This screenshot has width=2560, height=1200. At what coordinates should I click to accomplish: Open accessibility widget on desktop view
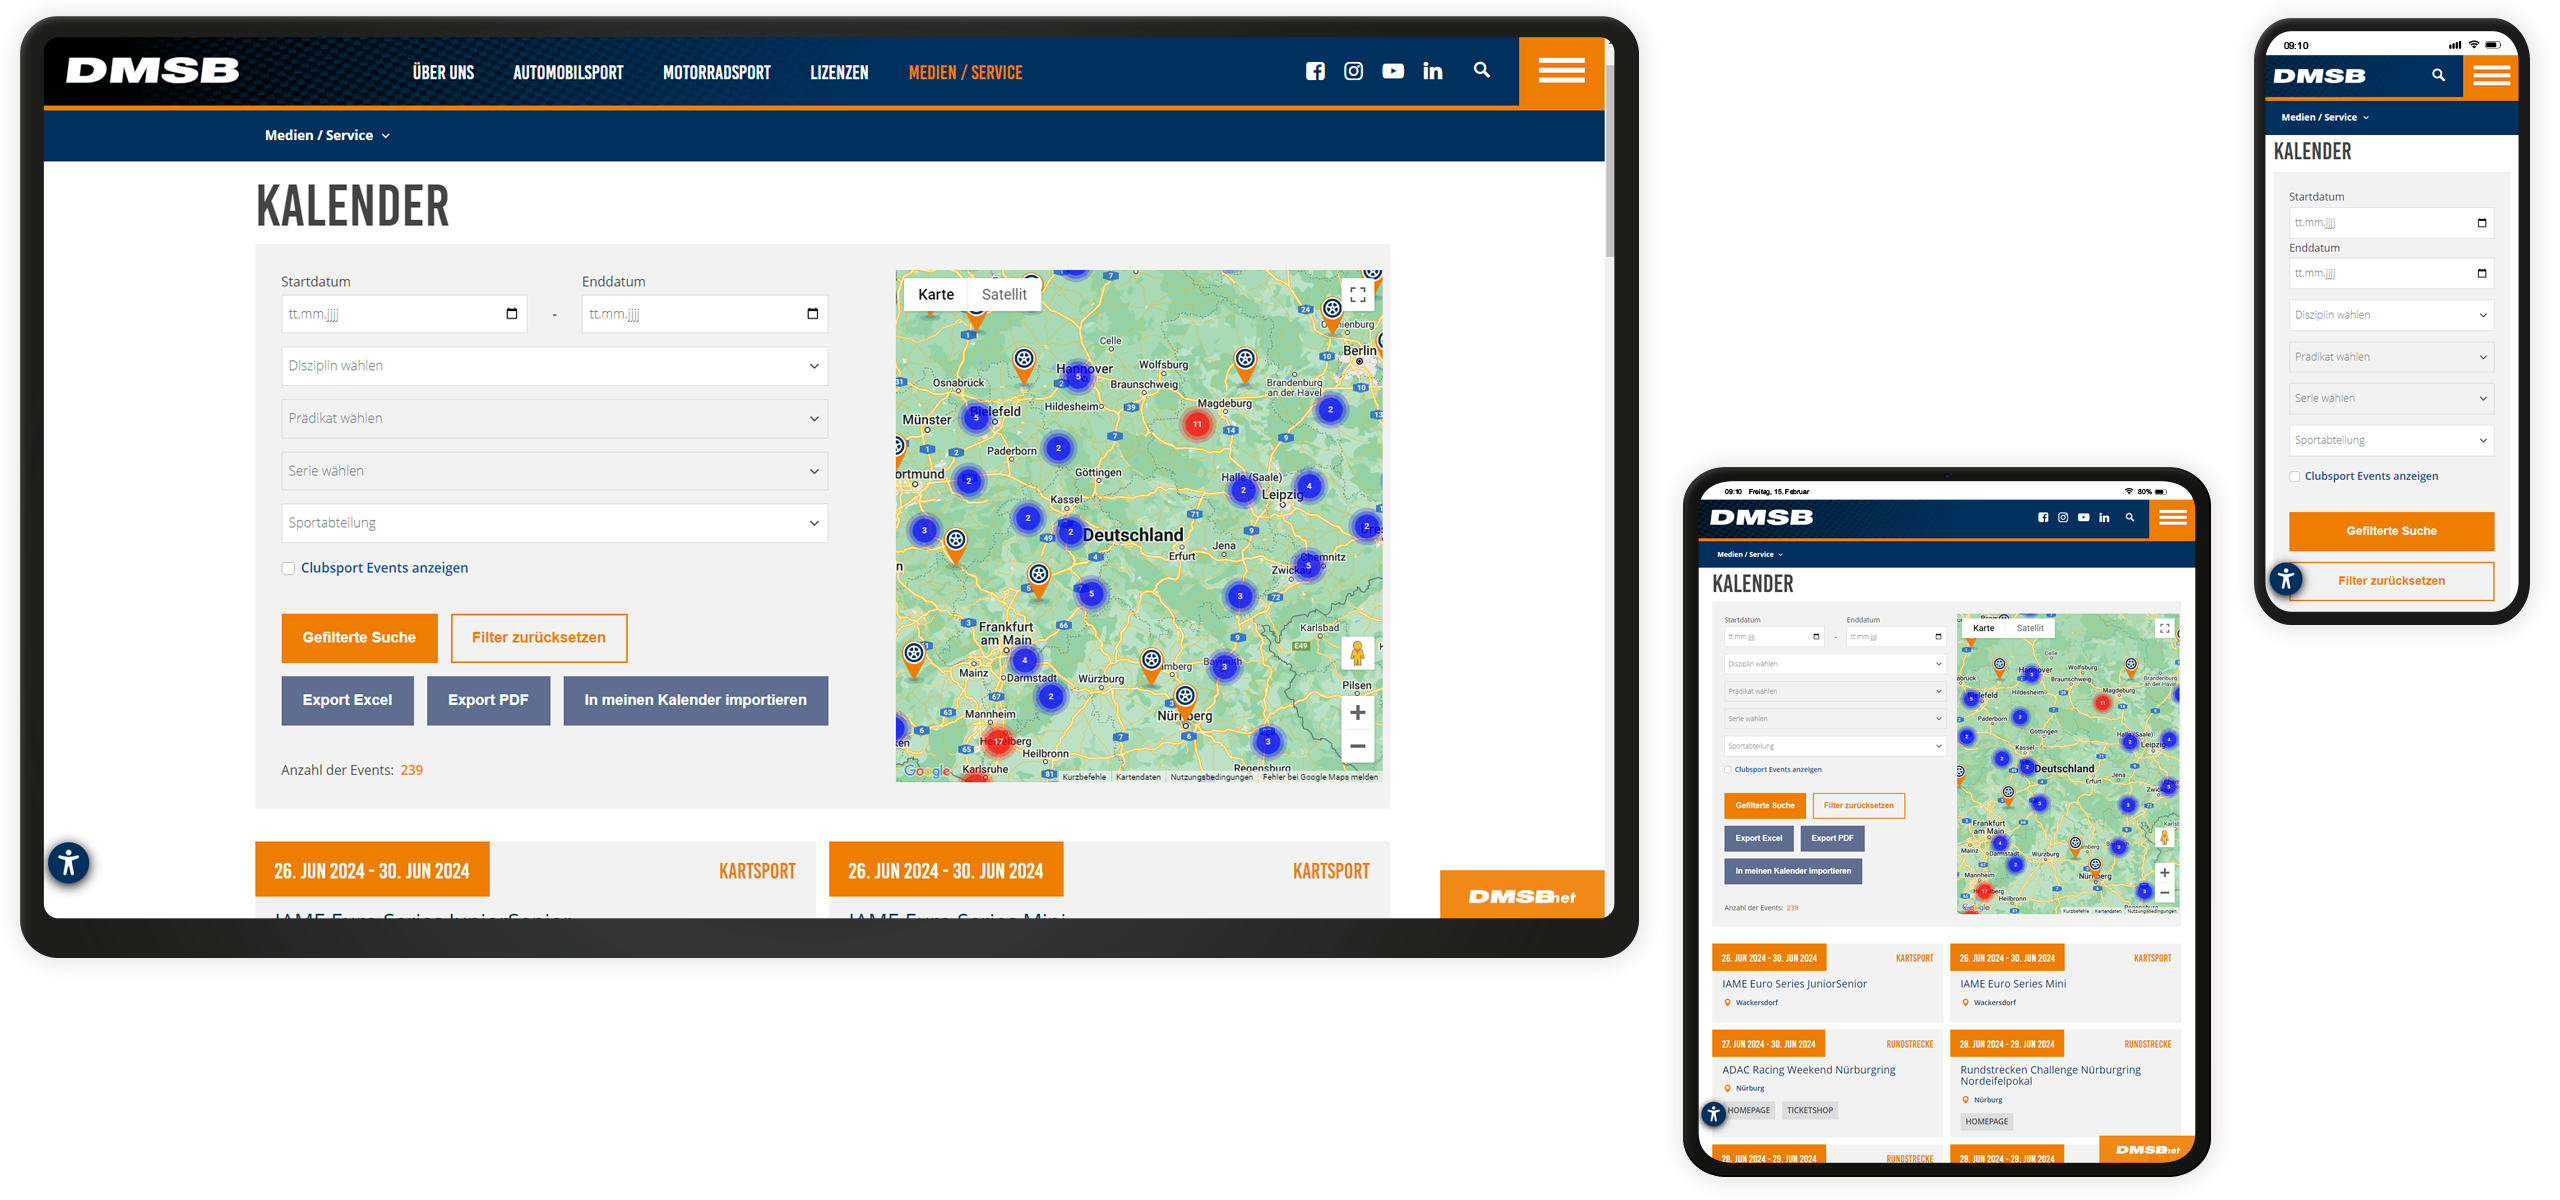[x=69, y=862]
